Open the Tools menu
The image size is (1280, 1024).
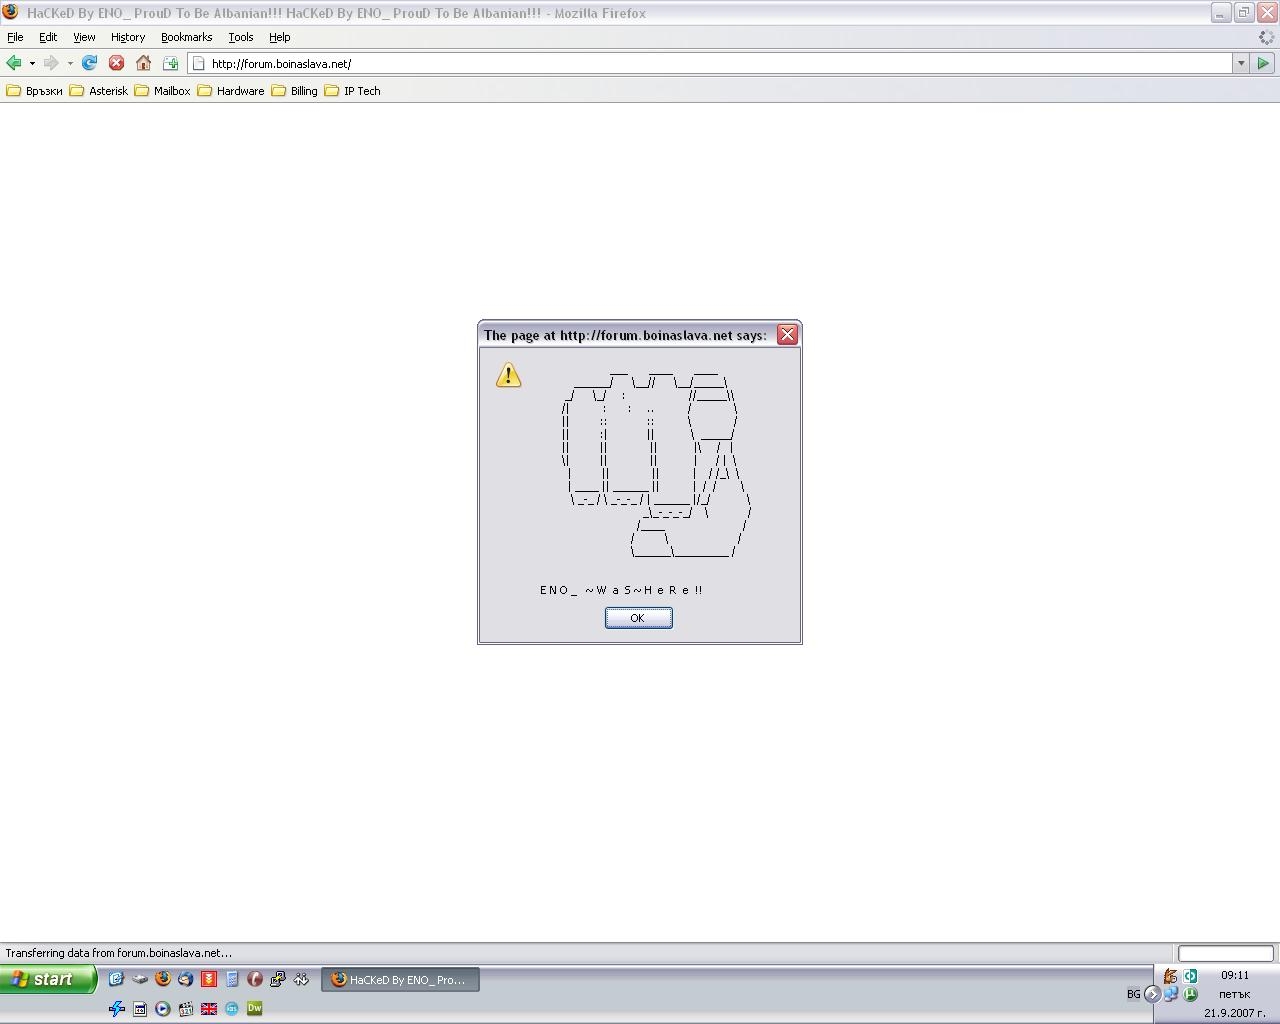pyautogui.click(x=240, y=37)
